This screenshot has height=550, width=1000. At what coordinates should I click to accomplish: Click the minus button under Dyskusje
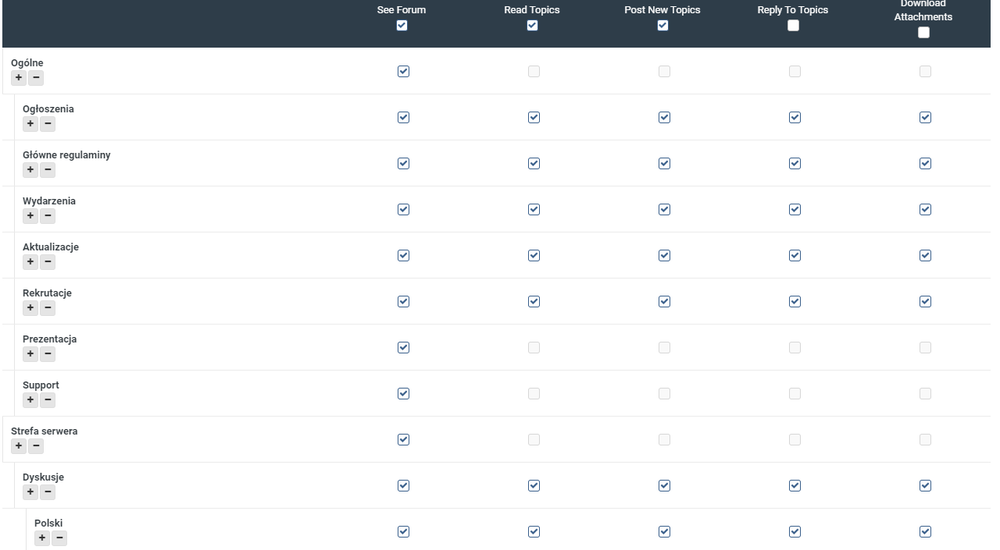pyautogui.click(x=48, y=492)
